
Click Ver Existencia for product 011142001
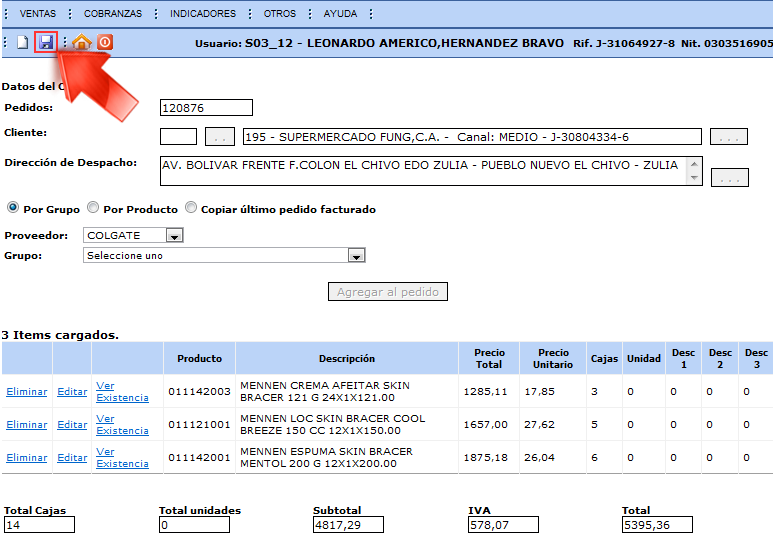coord(122,458)
